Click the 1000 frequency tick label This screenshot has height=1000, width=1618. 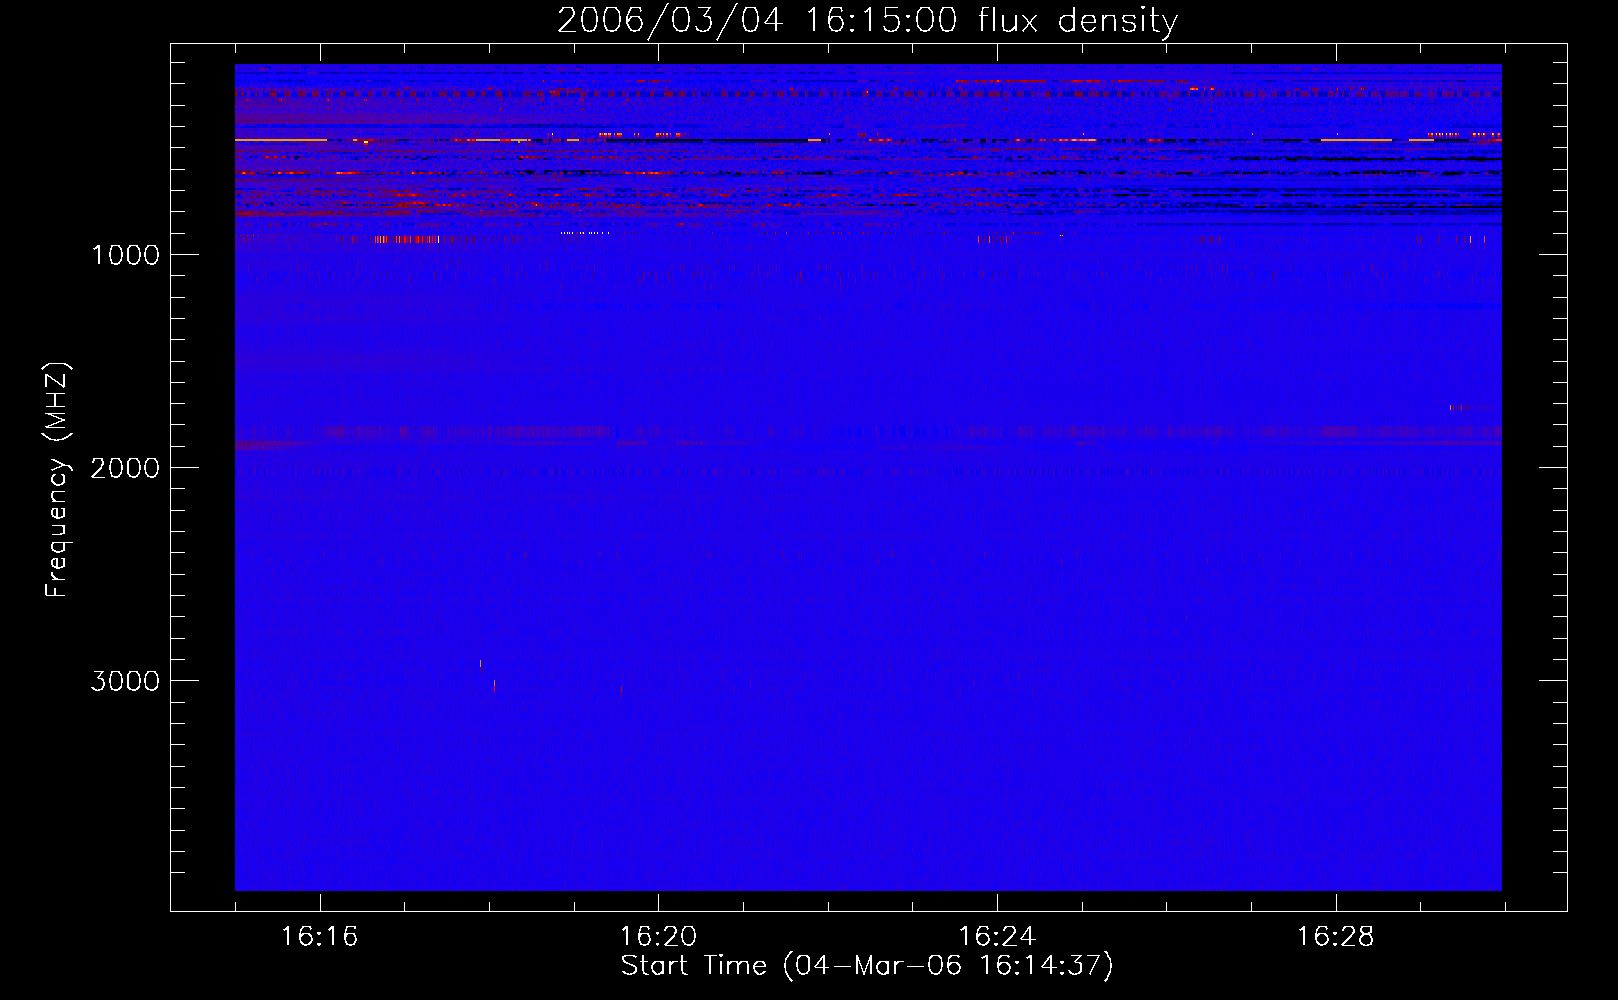click(125, 255)
